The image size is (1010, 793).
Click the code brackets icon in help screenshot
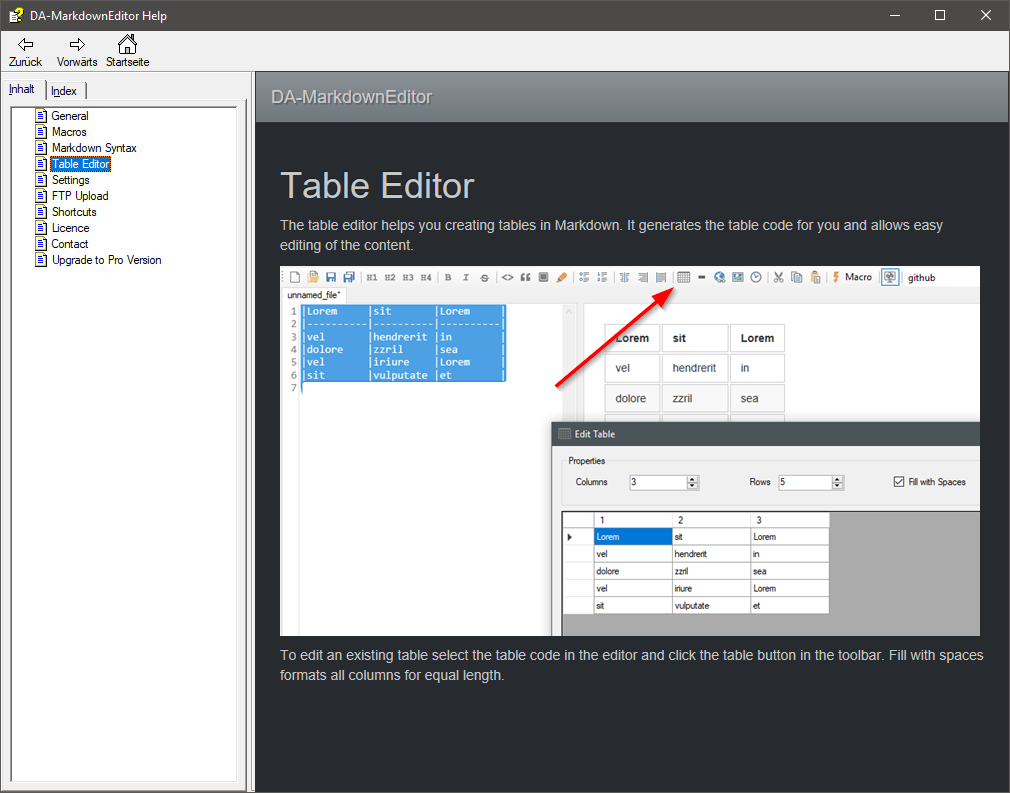[508, 278]
